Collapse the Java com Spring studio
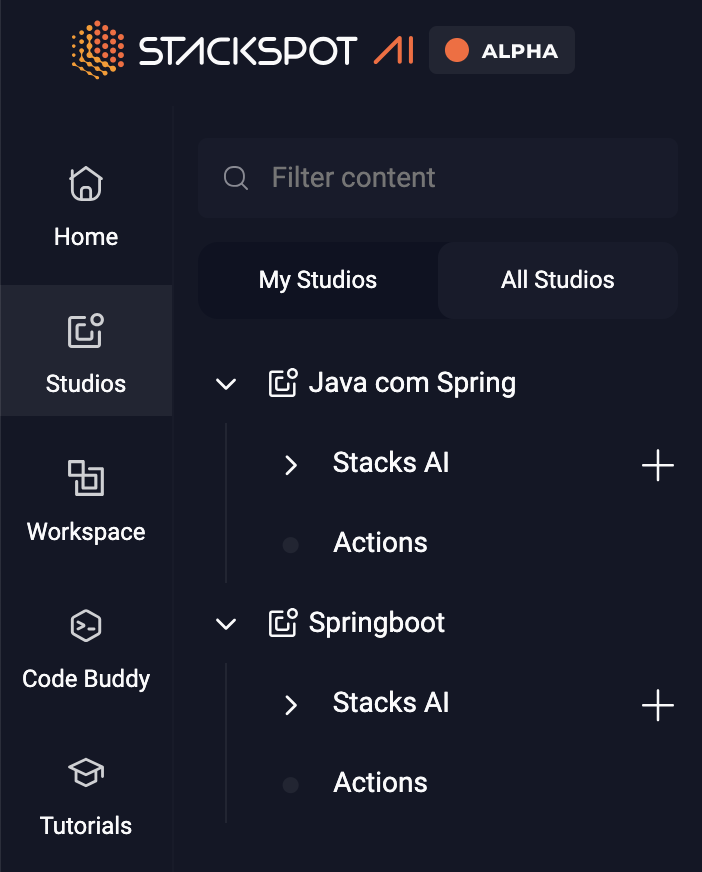The width and height of the screenshot is (702, 872). click(226, 384)
